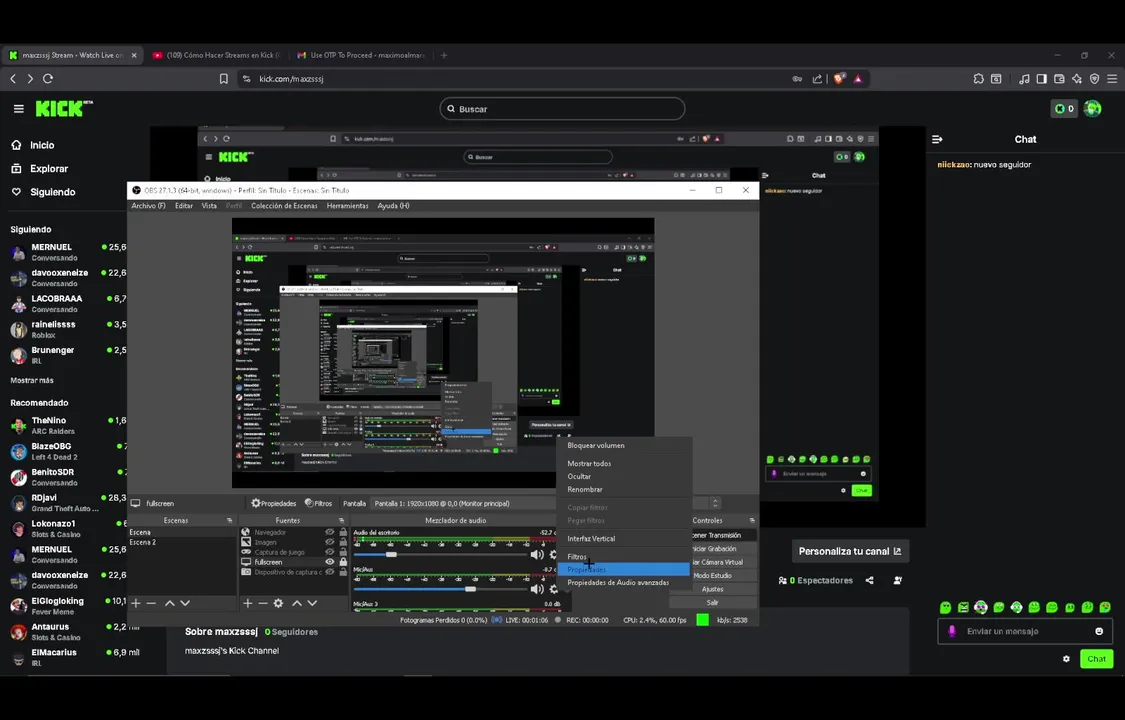Click the share page icon in address bar

pos(817,79)
